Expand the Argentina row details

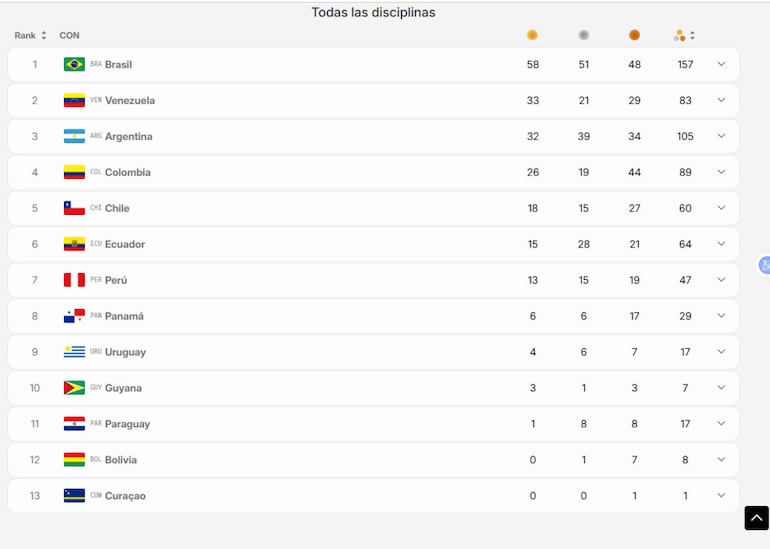[x=721, y=136]
